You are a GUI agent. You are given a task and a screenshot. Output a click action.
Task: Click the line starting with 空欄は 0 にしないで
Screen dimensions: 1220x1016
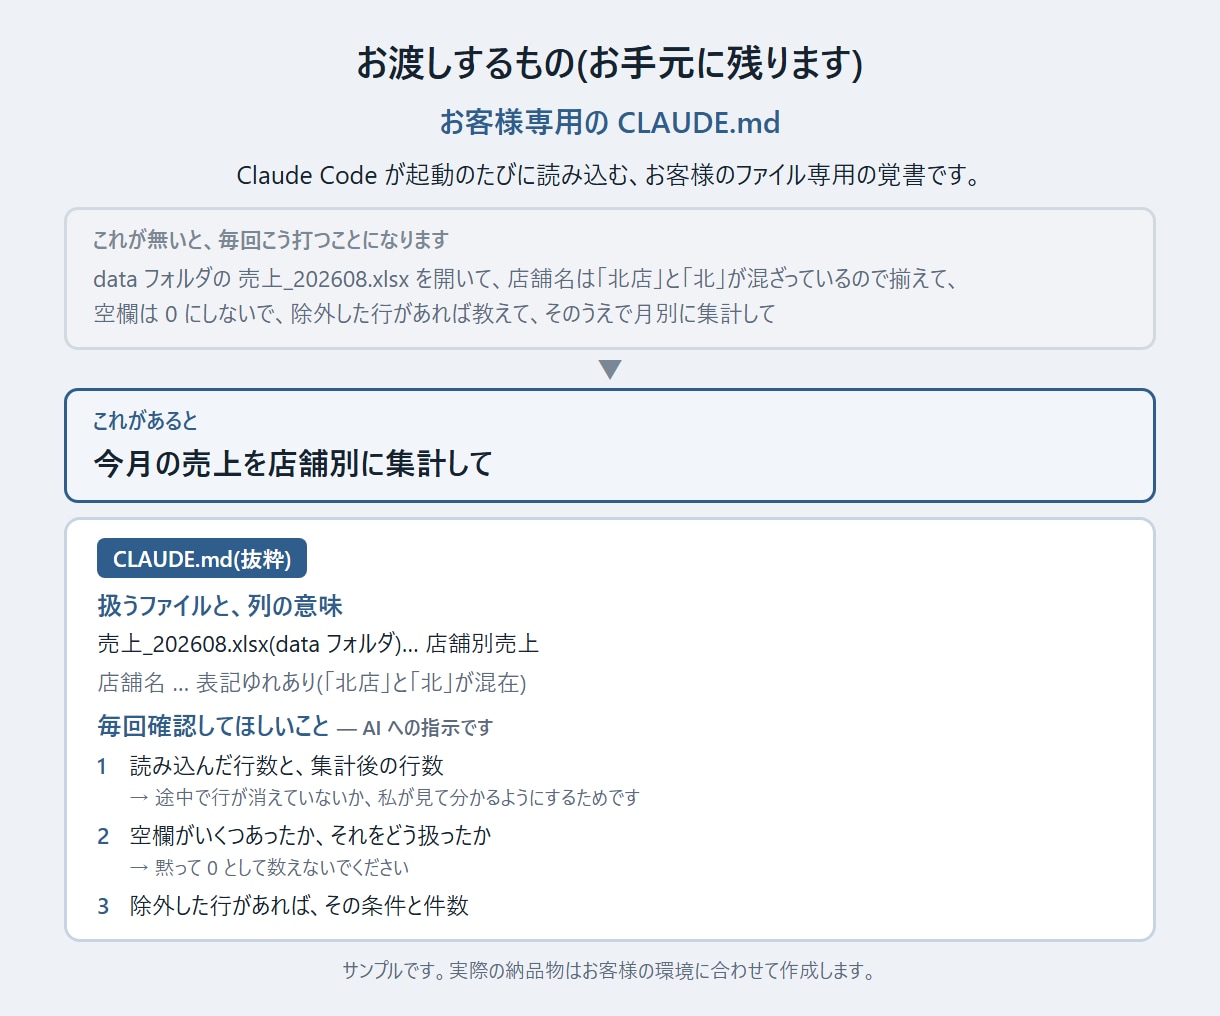point(435,313)
